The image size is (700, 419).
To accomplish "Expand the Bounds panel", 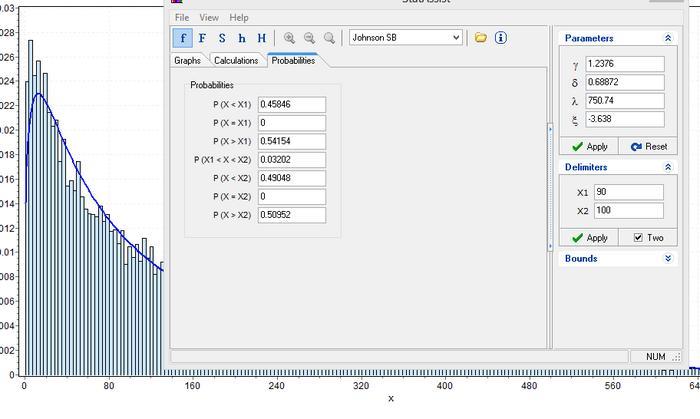I will (668, 259).
